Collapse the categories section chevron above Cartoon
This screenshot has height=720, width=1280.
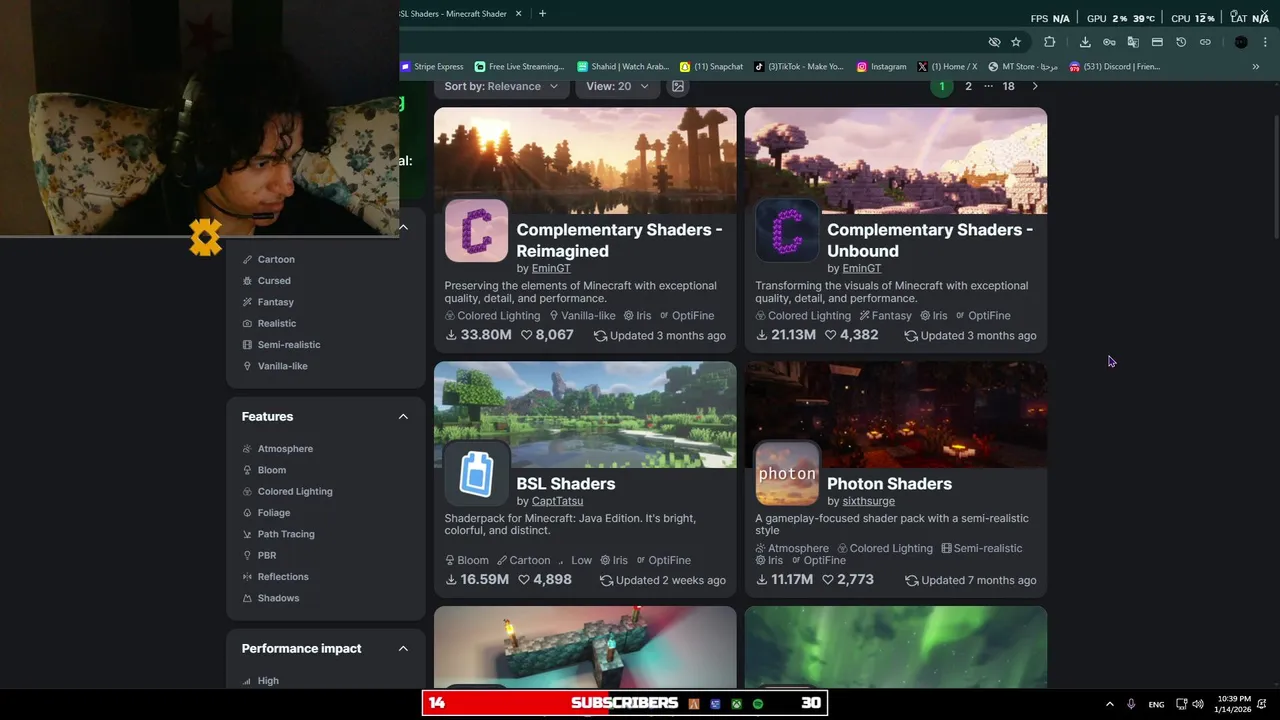pyautogui.click(x=404, y=227)
